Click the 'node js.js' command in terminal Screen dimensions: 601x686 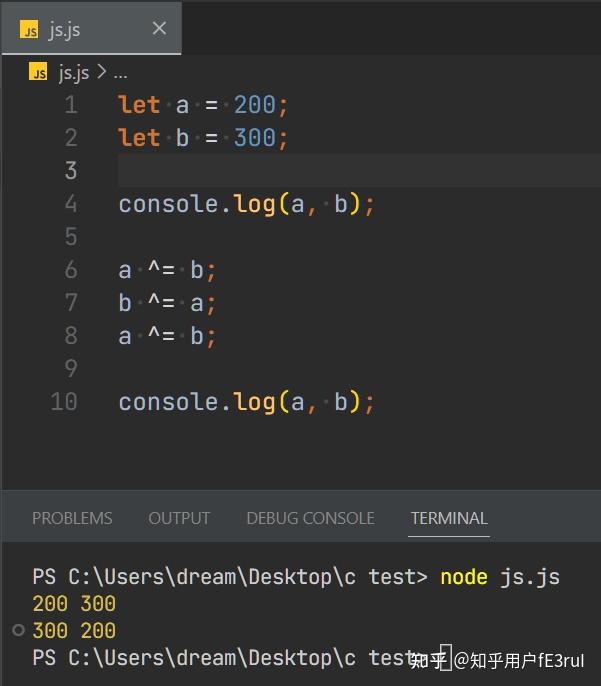[x=500, y=577]
